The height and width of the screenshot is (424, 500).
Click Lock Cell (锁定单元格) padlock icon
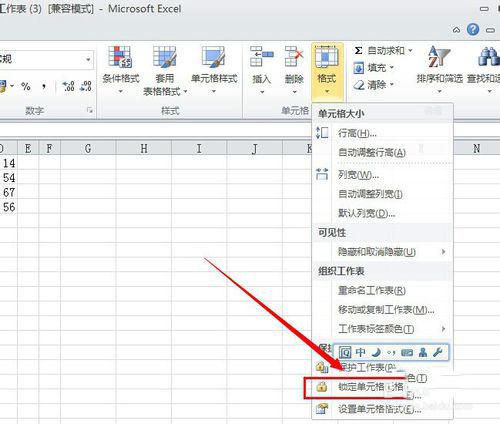(x=322, y=387)
